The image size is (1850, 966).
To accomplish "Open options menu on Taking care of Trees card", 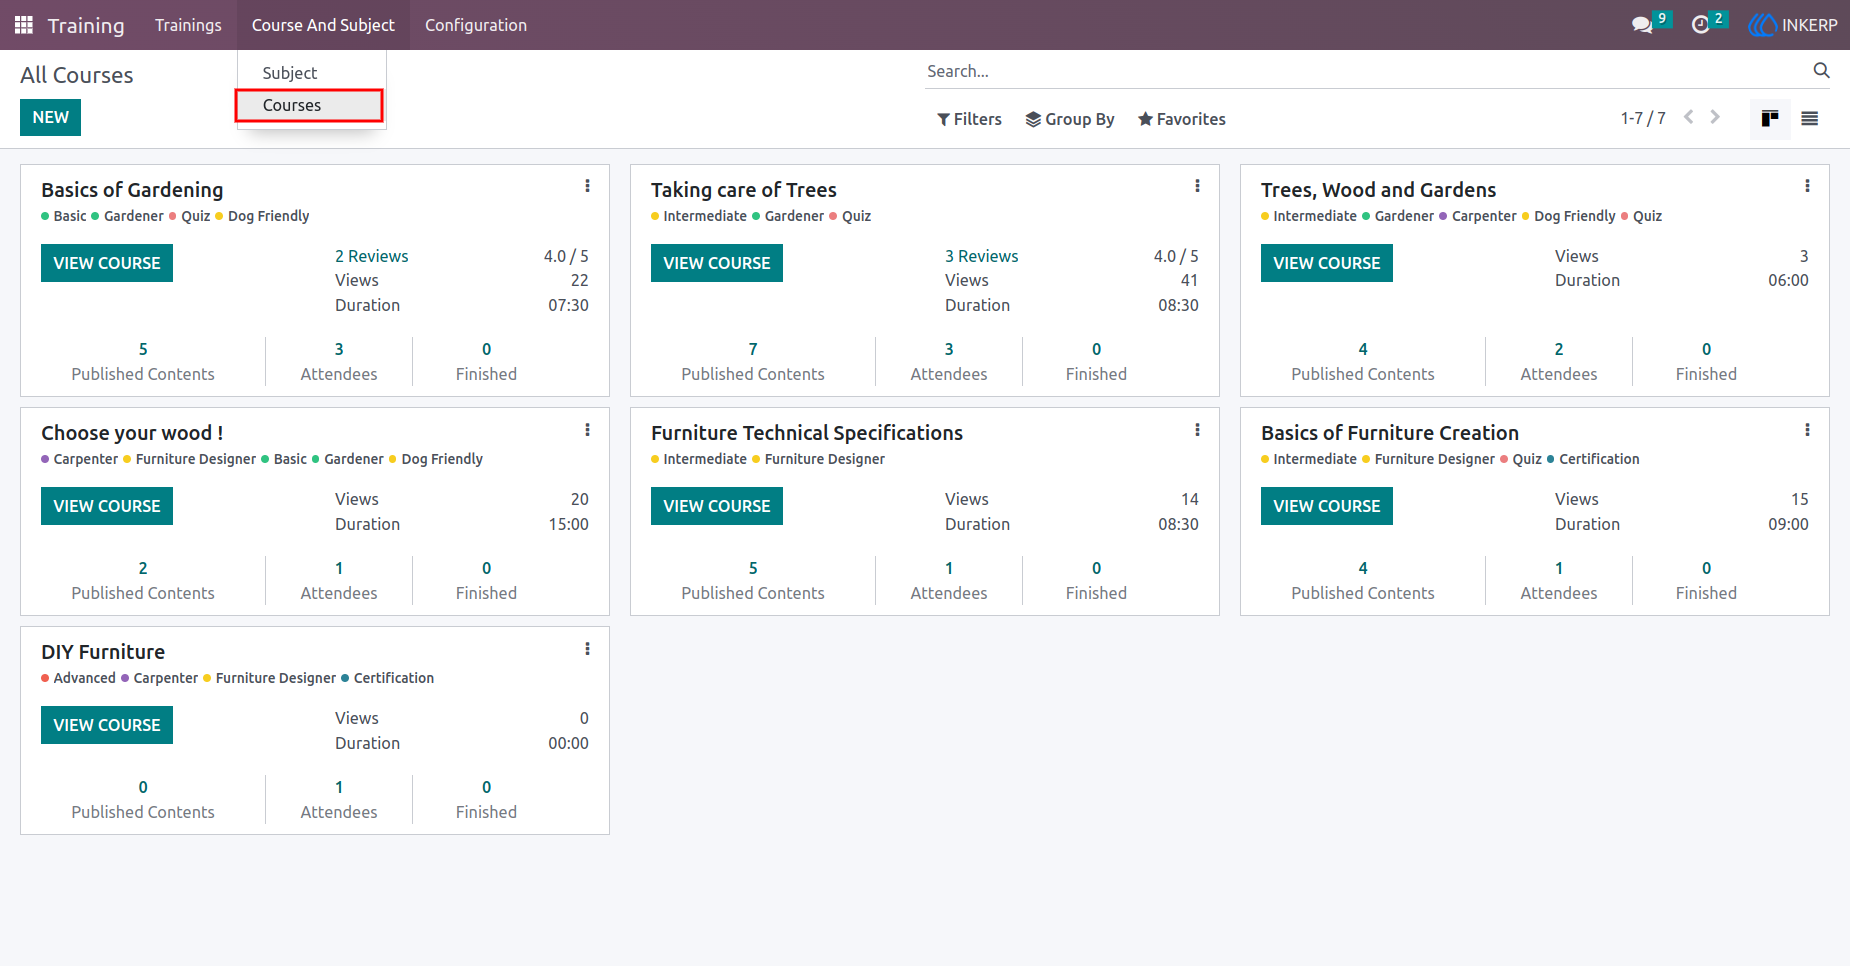I will pos(1197,186).
